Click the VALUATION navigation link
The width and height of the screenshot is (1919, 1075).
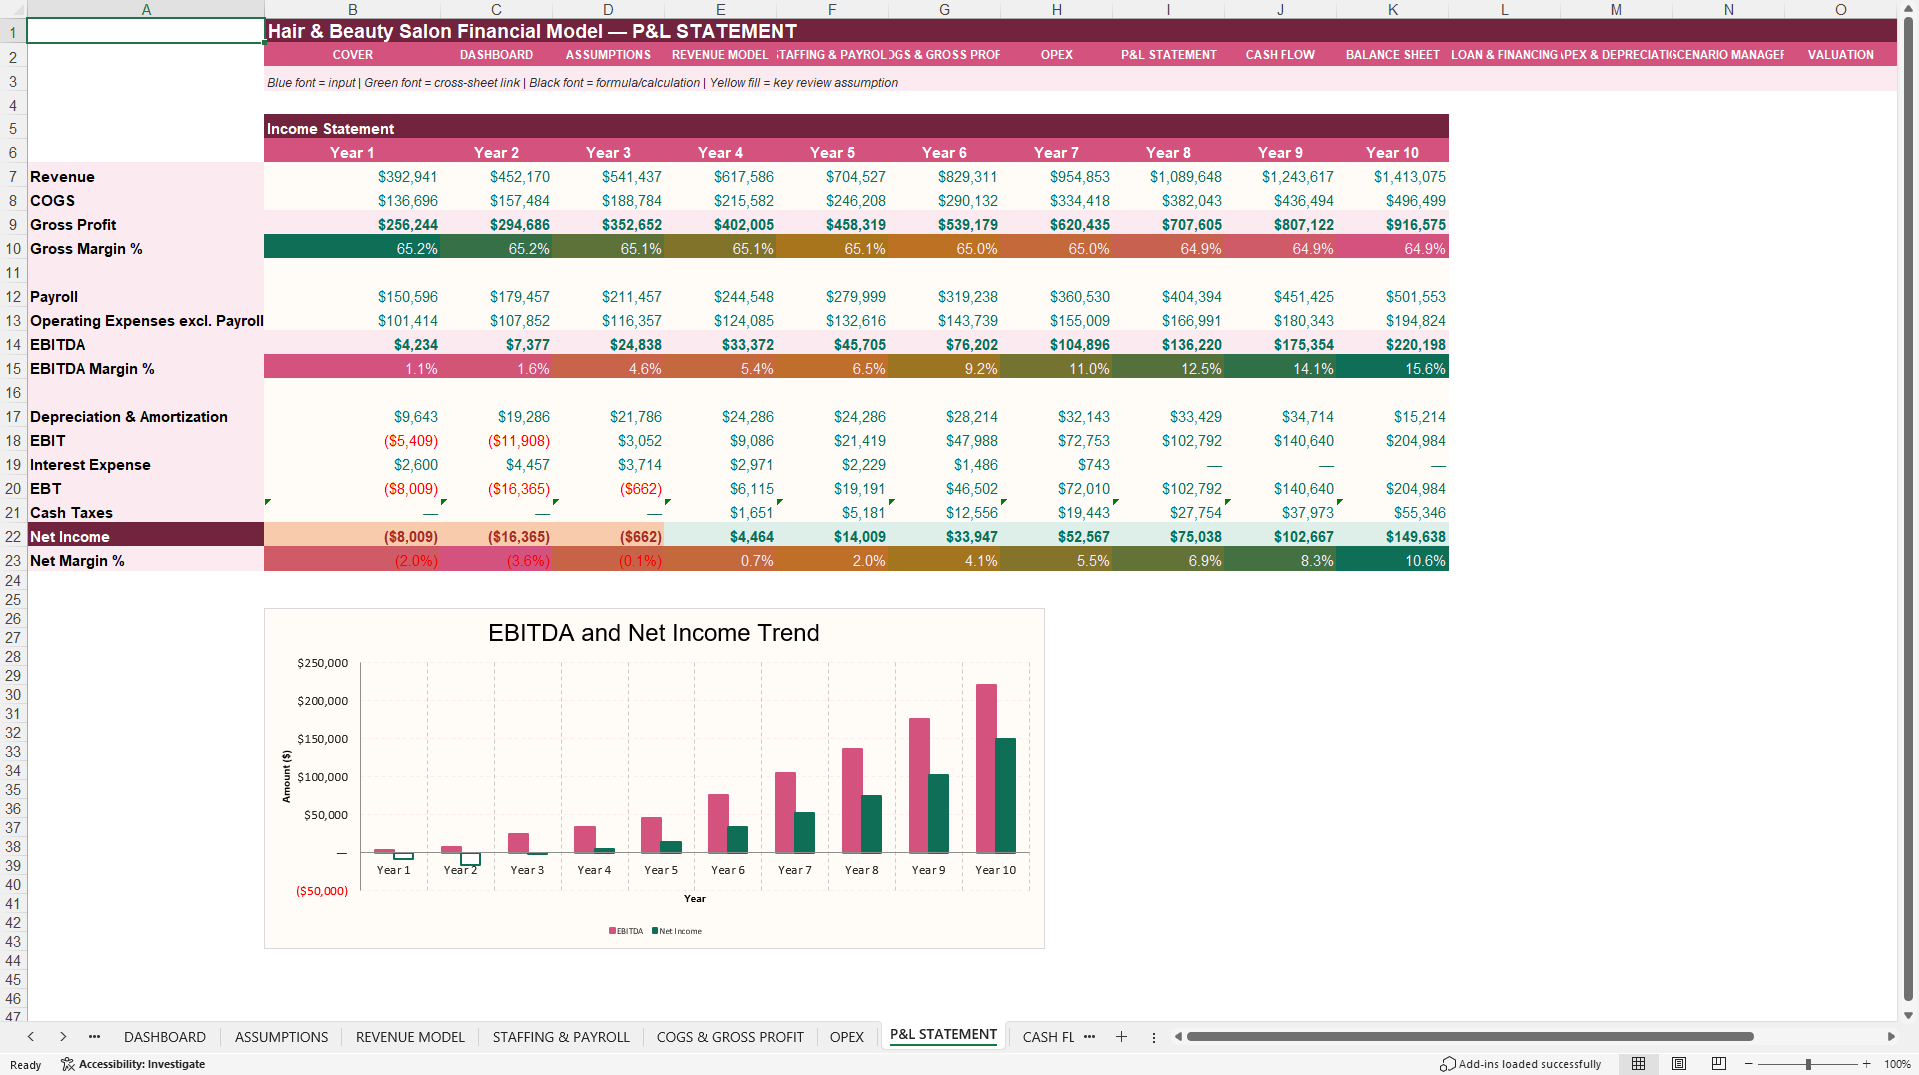click(x=1840, y=55)
